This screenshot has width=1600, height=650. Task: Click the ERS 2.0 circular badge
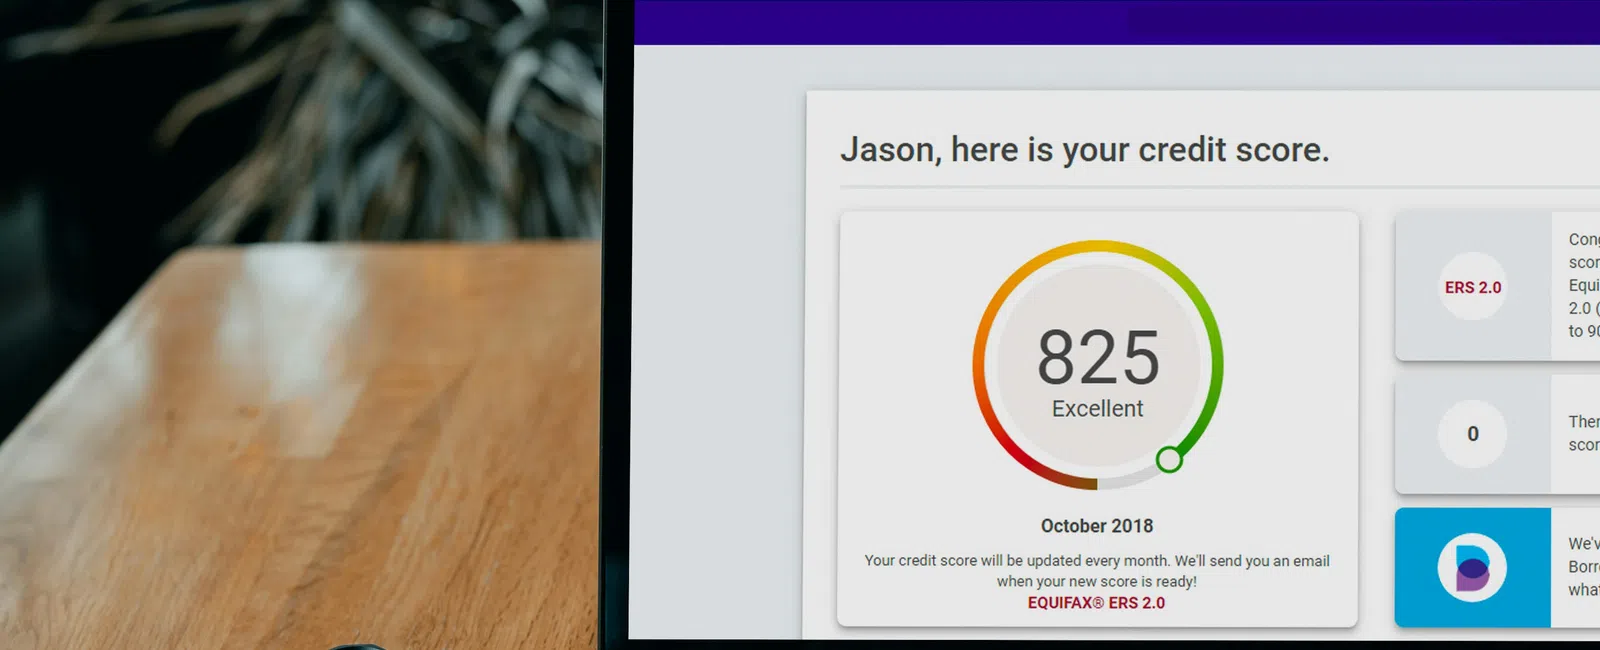(1472, 287)
